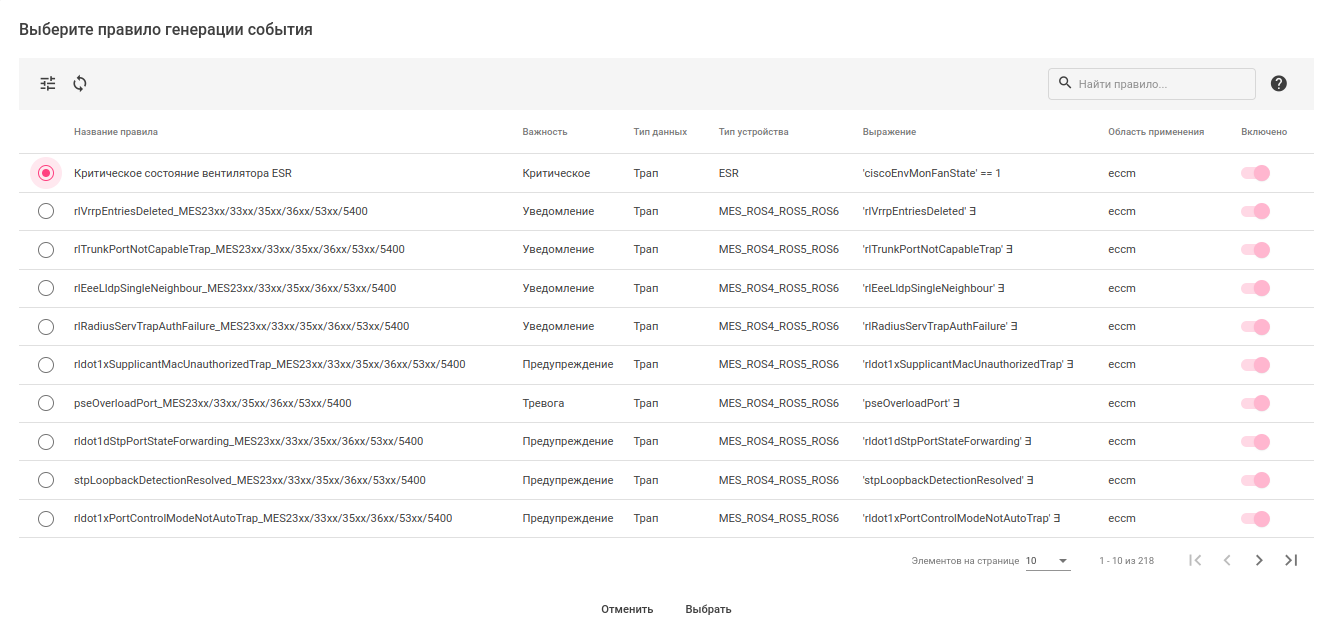Open the column filter settings icon
1332x634 pixels.
point(48,84)
